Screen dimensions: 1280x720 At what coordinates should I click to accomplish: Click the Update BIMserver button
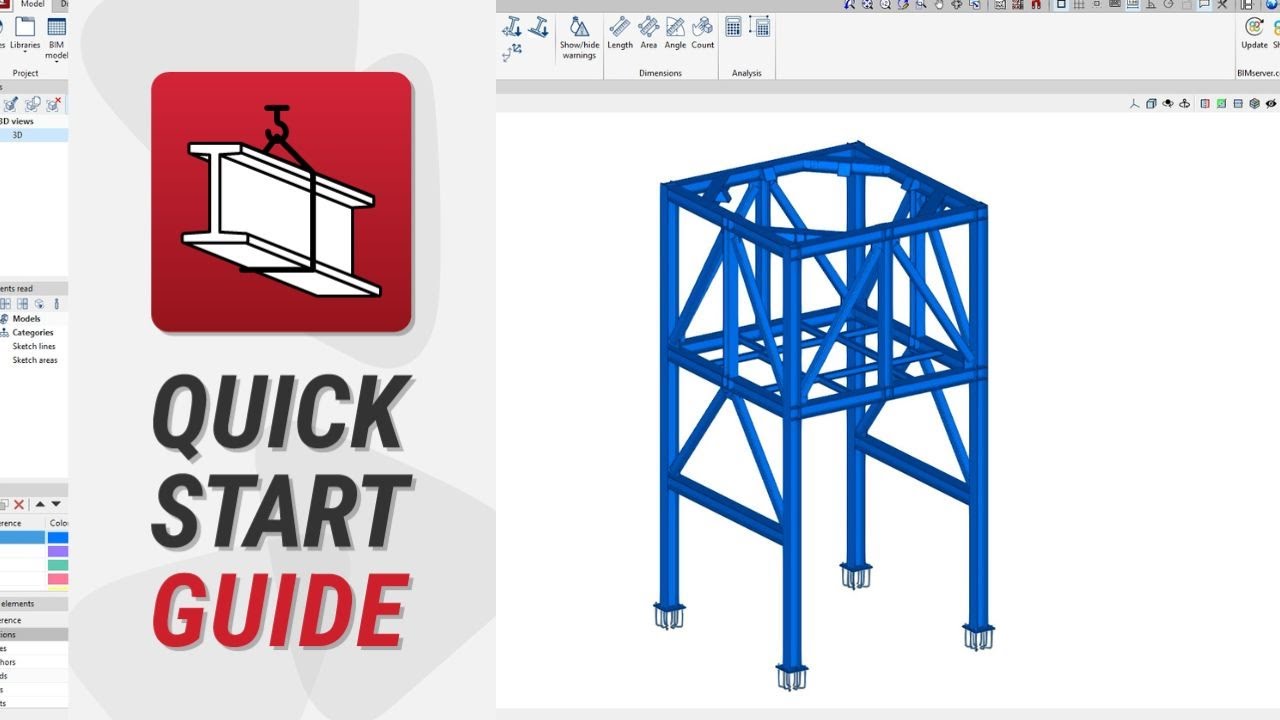(x=1254, y=32)
